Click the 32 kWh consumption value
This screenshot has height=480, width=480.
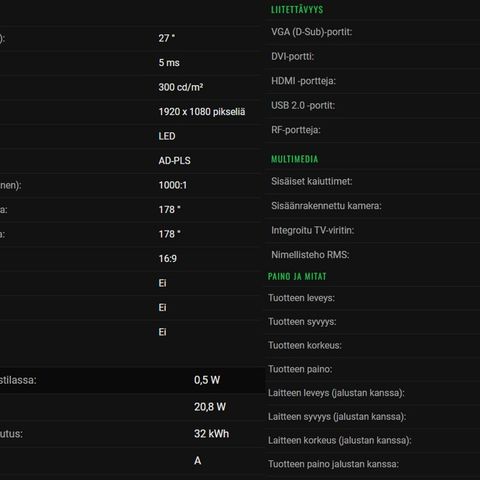pos(211,434)
